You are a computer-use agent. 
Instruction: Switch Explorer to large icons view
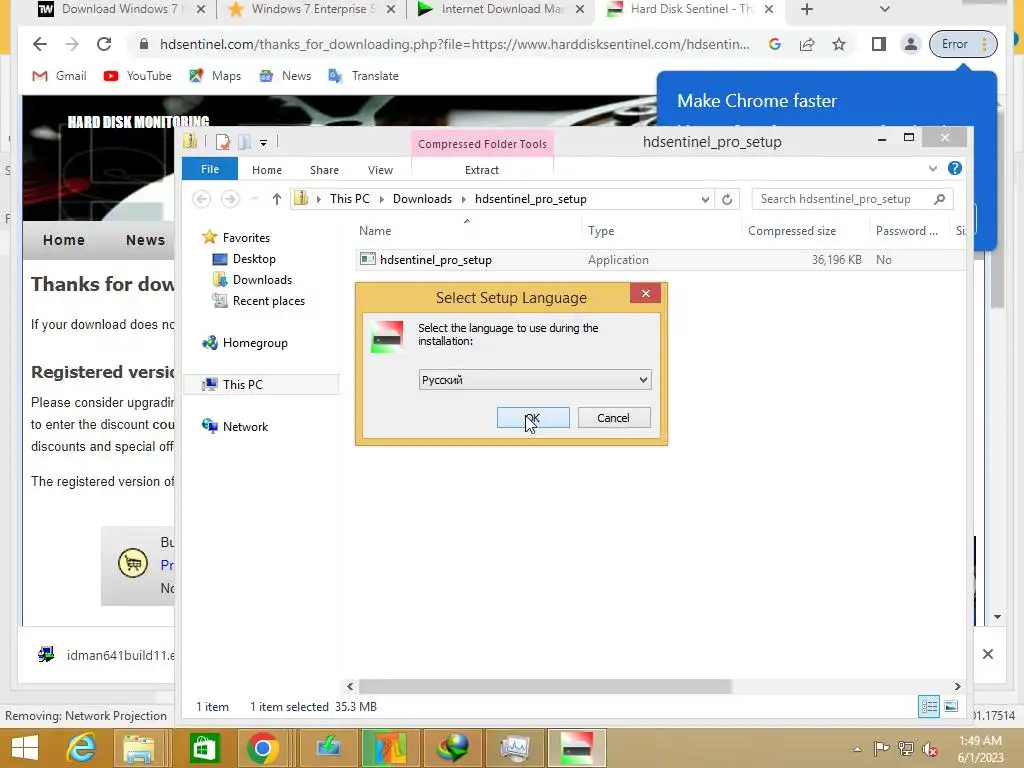[x=951, y=707]
